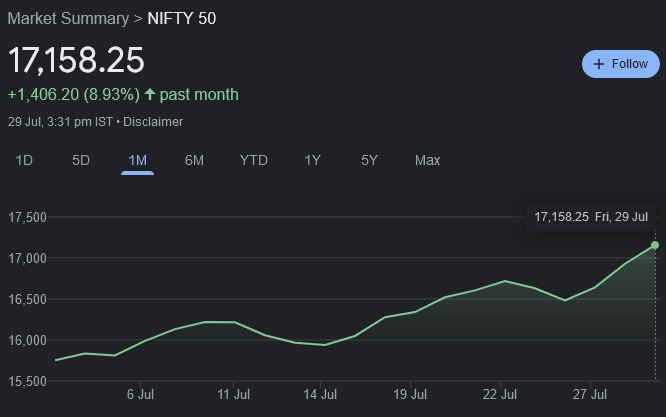
Task: View the 1Y chart range
Action: pos(312,160)
